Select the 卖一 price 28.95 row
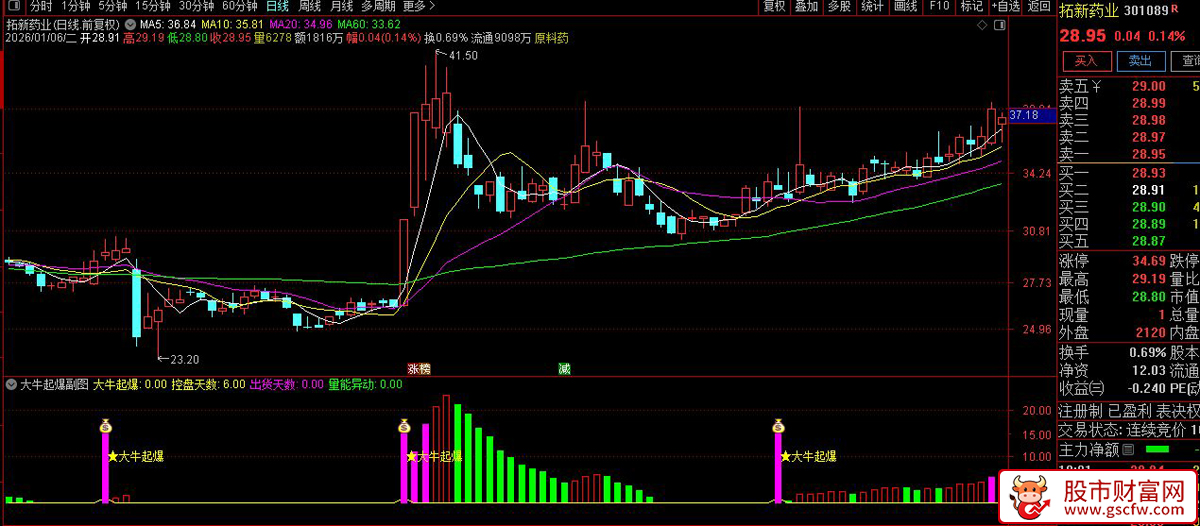The image size is (1200, 526). tap(1128, 154)
